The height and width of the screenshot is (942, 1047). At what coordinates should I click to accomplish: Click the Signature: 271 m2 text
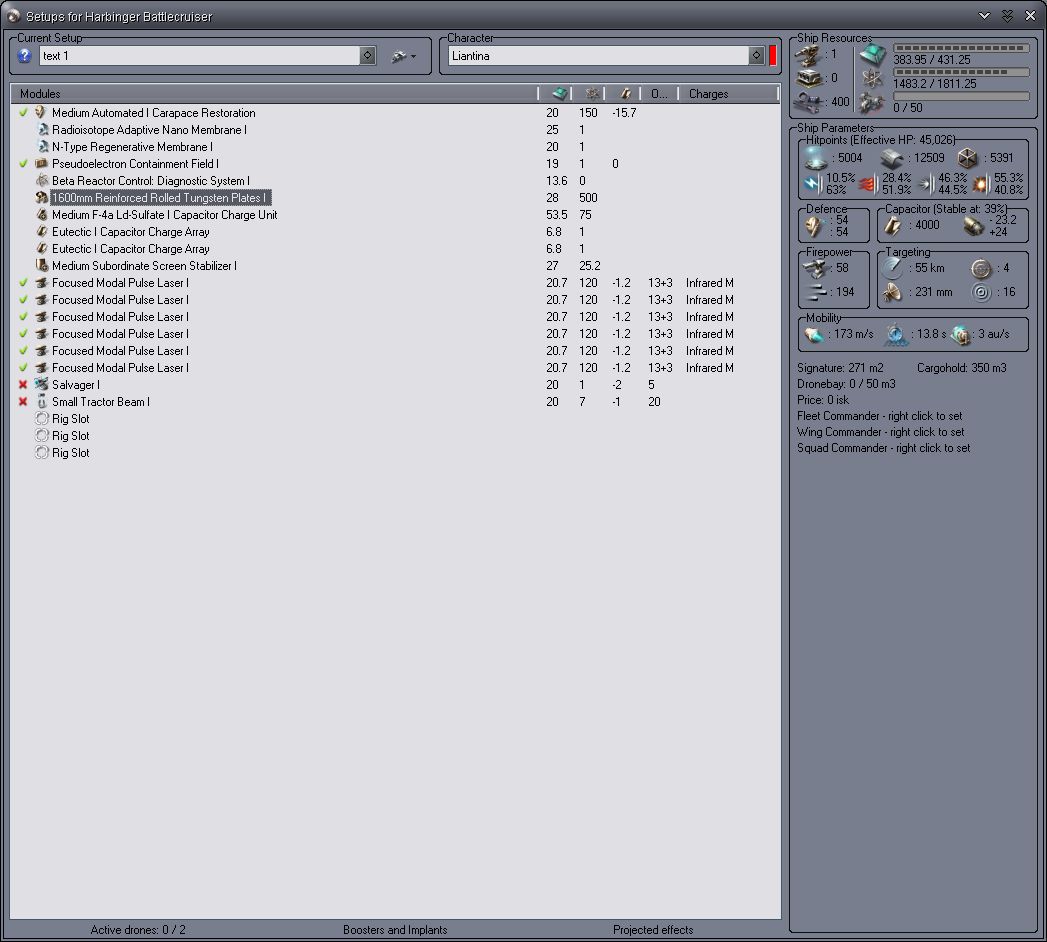pos(840,368)
